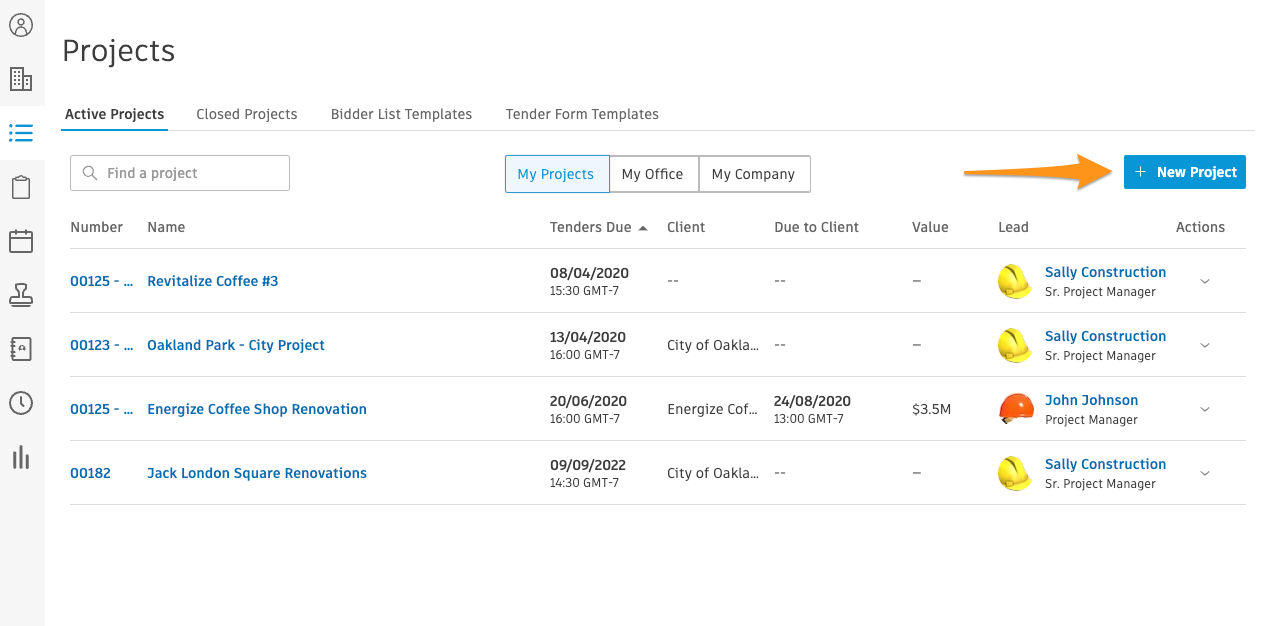Screen dimensions: 1265x626
Task: Open the clipboard icon in the sidebar
Action: (x=22, y=187)
